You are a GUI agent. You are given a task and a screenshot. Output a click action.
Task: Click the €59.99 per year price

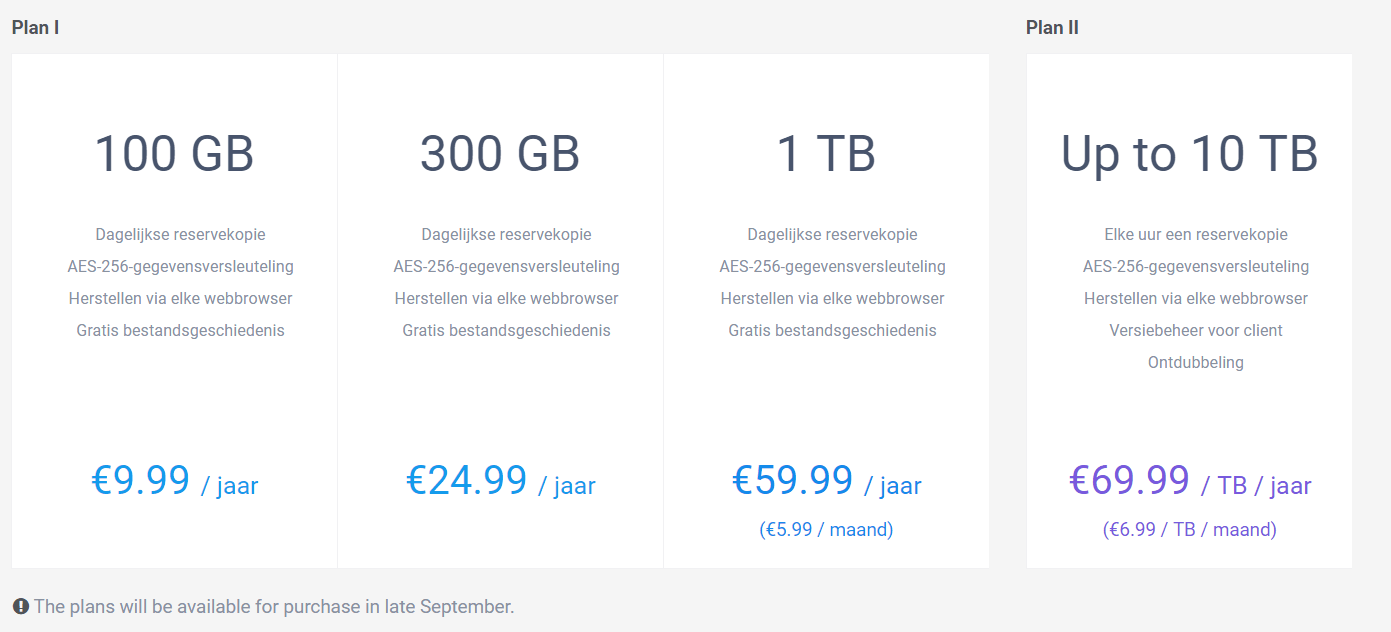(826, 482)
